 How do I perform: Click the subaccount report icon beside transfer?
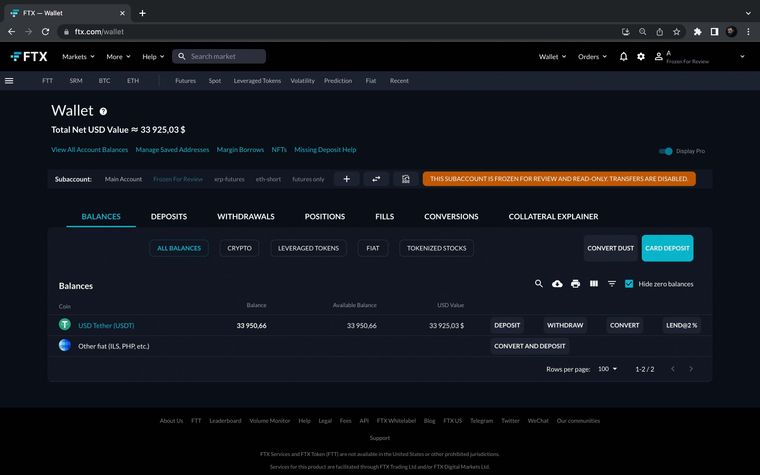(x=406, y=179)
